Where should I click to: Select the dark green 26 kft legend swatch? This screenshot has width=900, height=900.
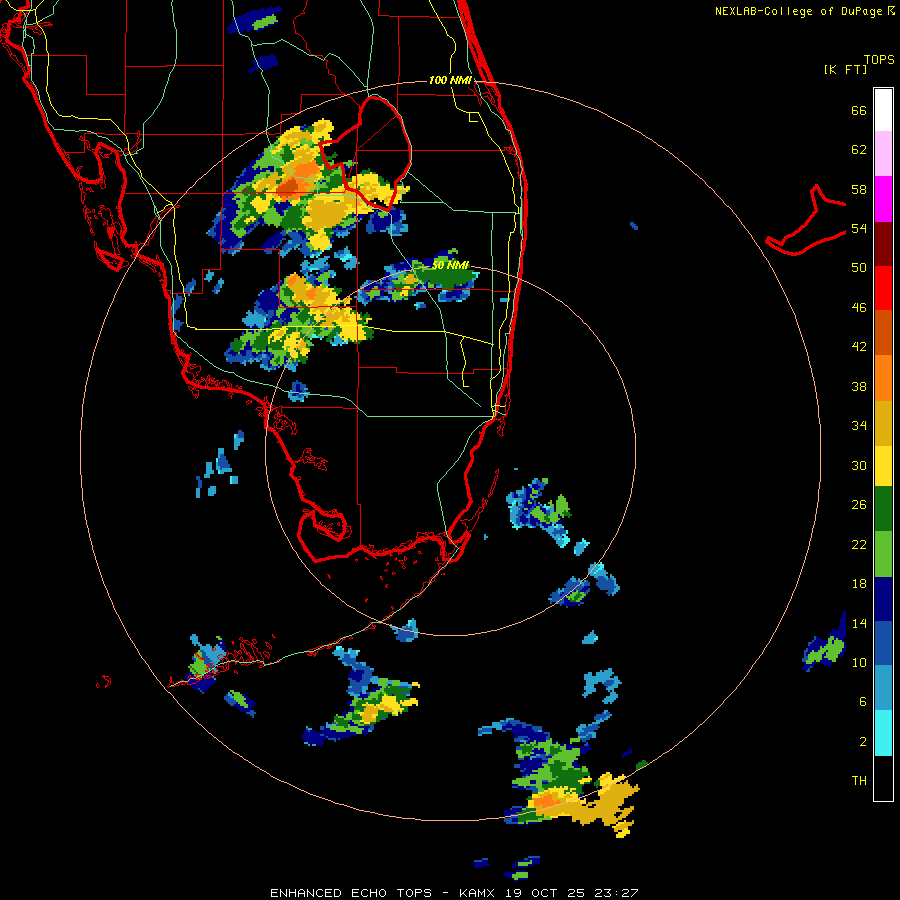(883, 509)
